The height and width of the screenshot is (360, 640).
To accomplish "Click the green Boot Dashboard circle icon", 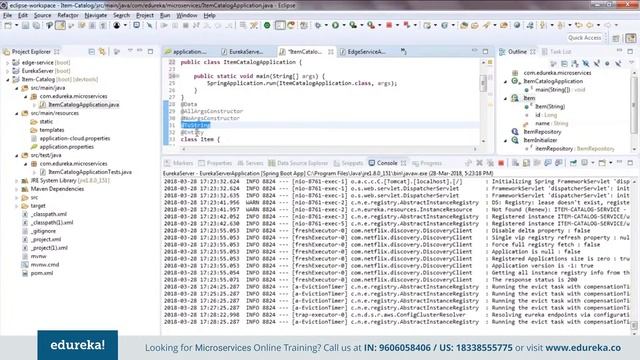I will tap(267, 25).
